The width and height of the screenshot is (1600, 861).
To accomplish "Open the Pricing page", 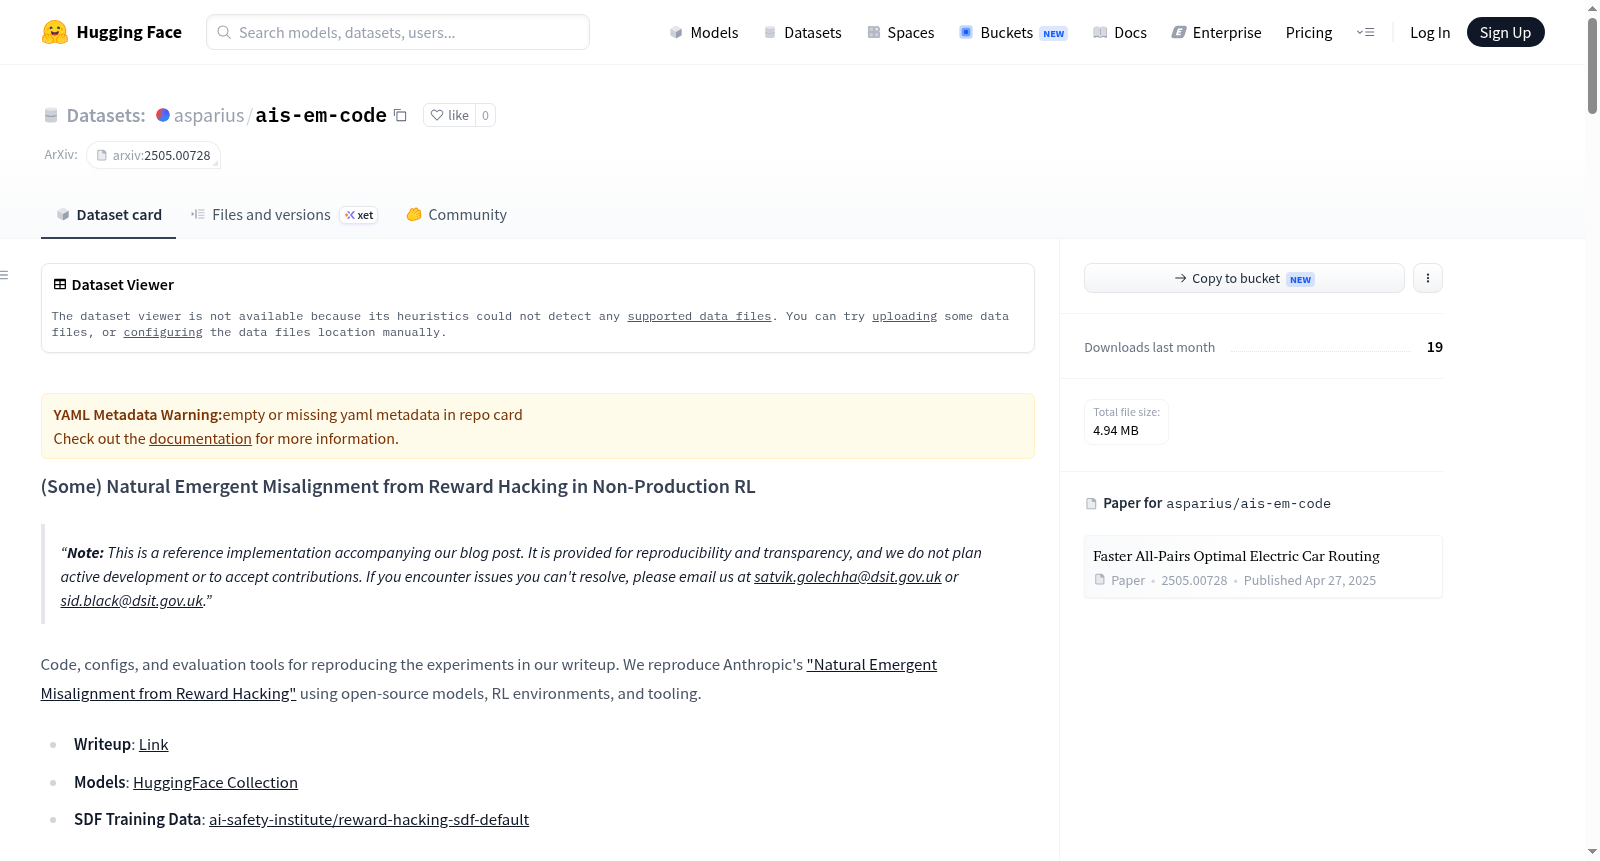I will tap(1309, 32).
